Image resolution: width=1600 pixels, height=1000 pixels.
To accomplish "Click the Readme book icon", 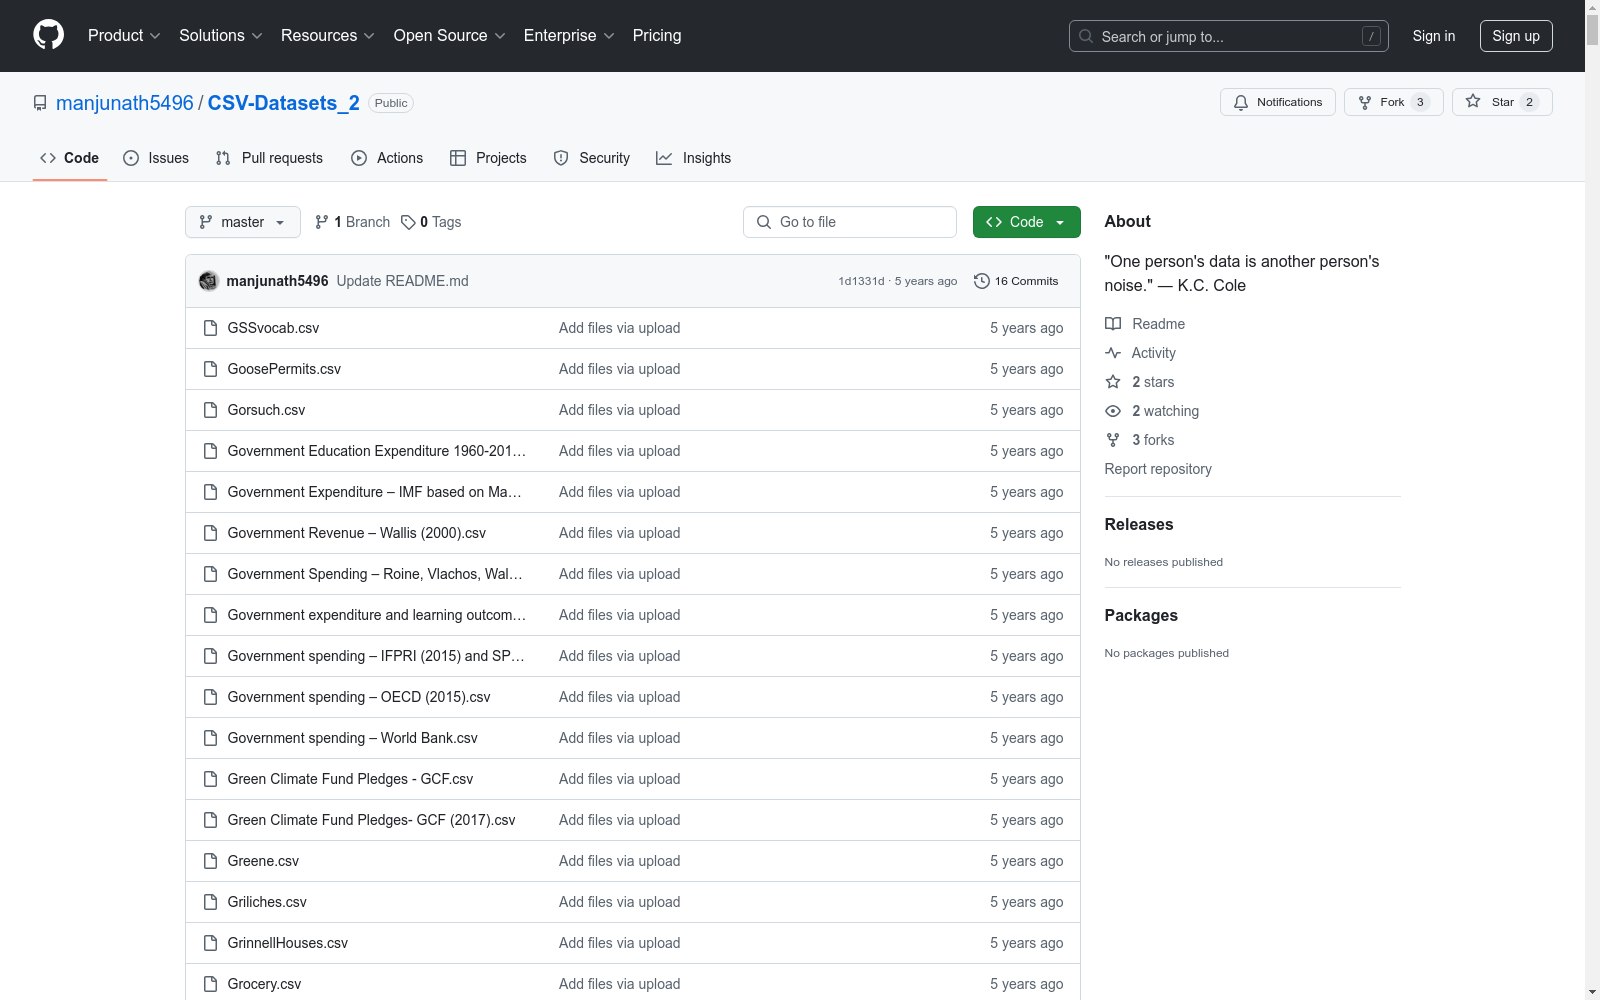I will pyautogui.click(x=1113, y=324).
